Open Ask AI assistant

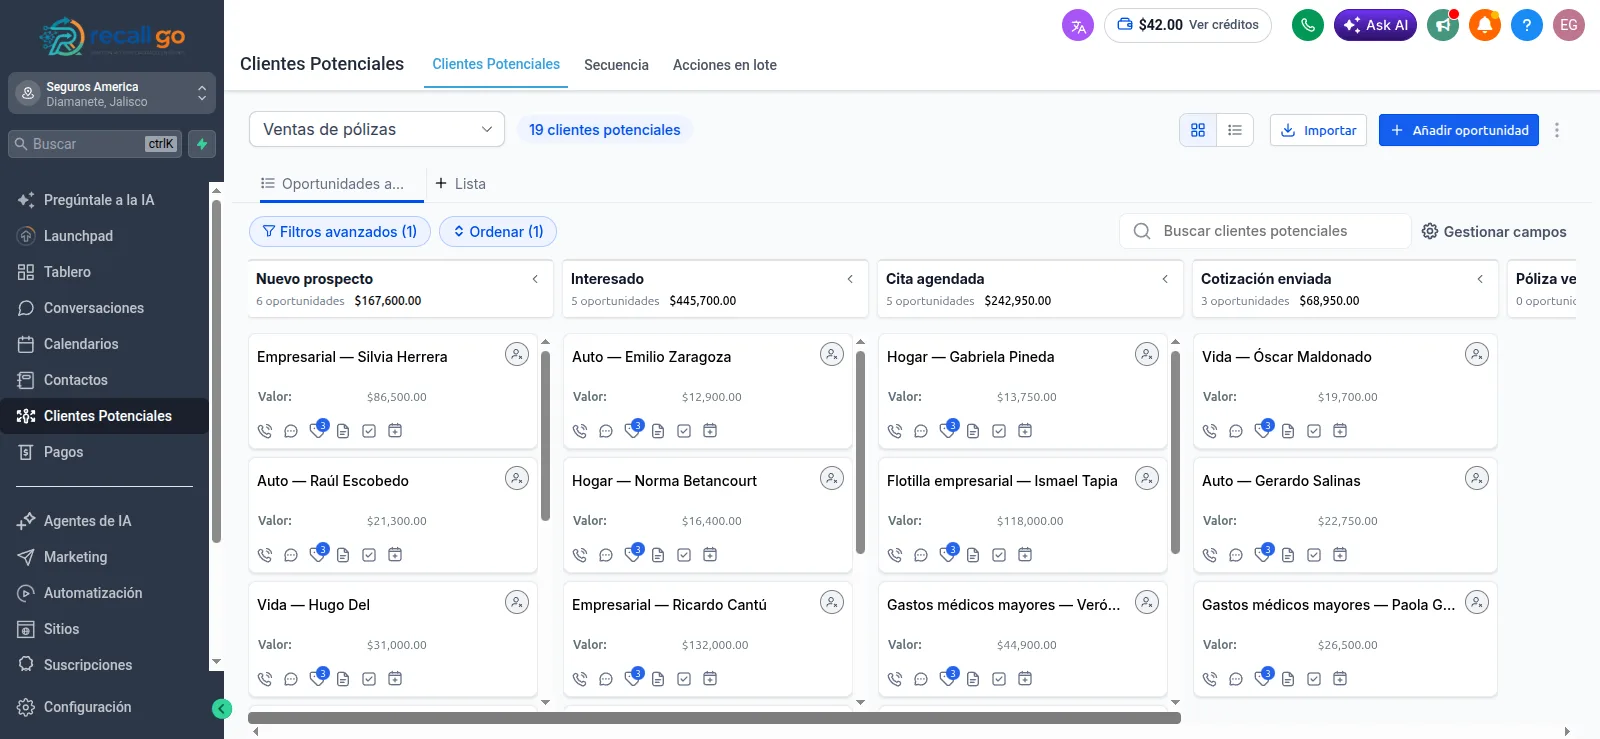click(1375, 25)
